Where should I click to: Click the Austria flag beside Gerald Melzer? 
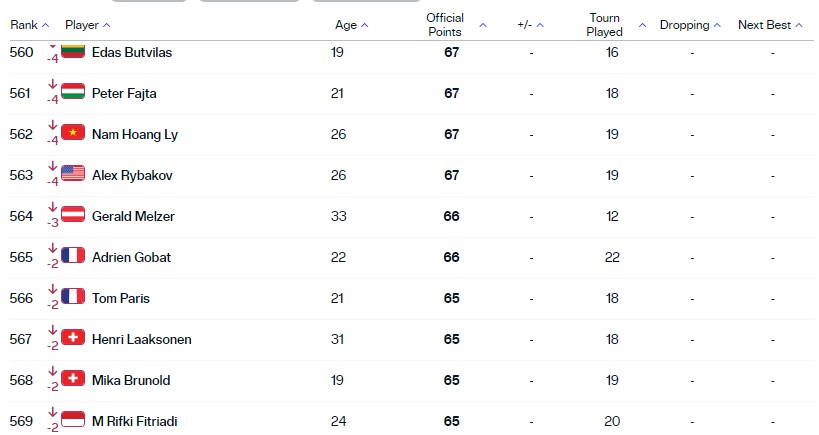[73, 214]
